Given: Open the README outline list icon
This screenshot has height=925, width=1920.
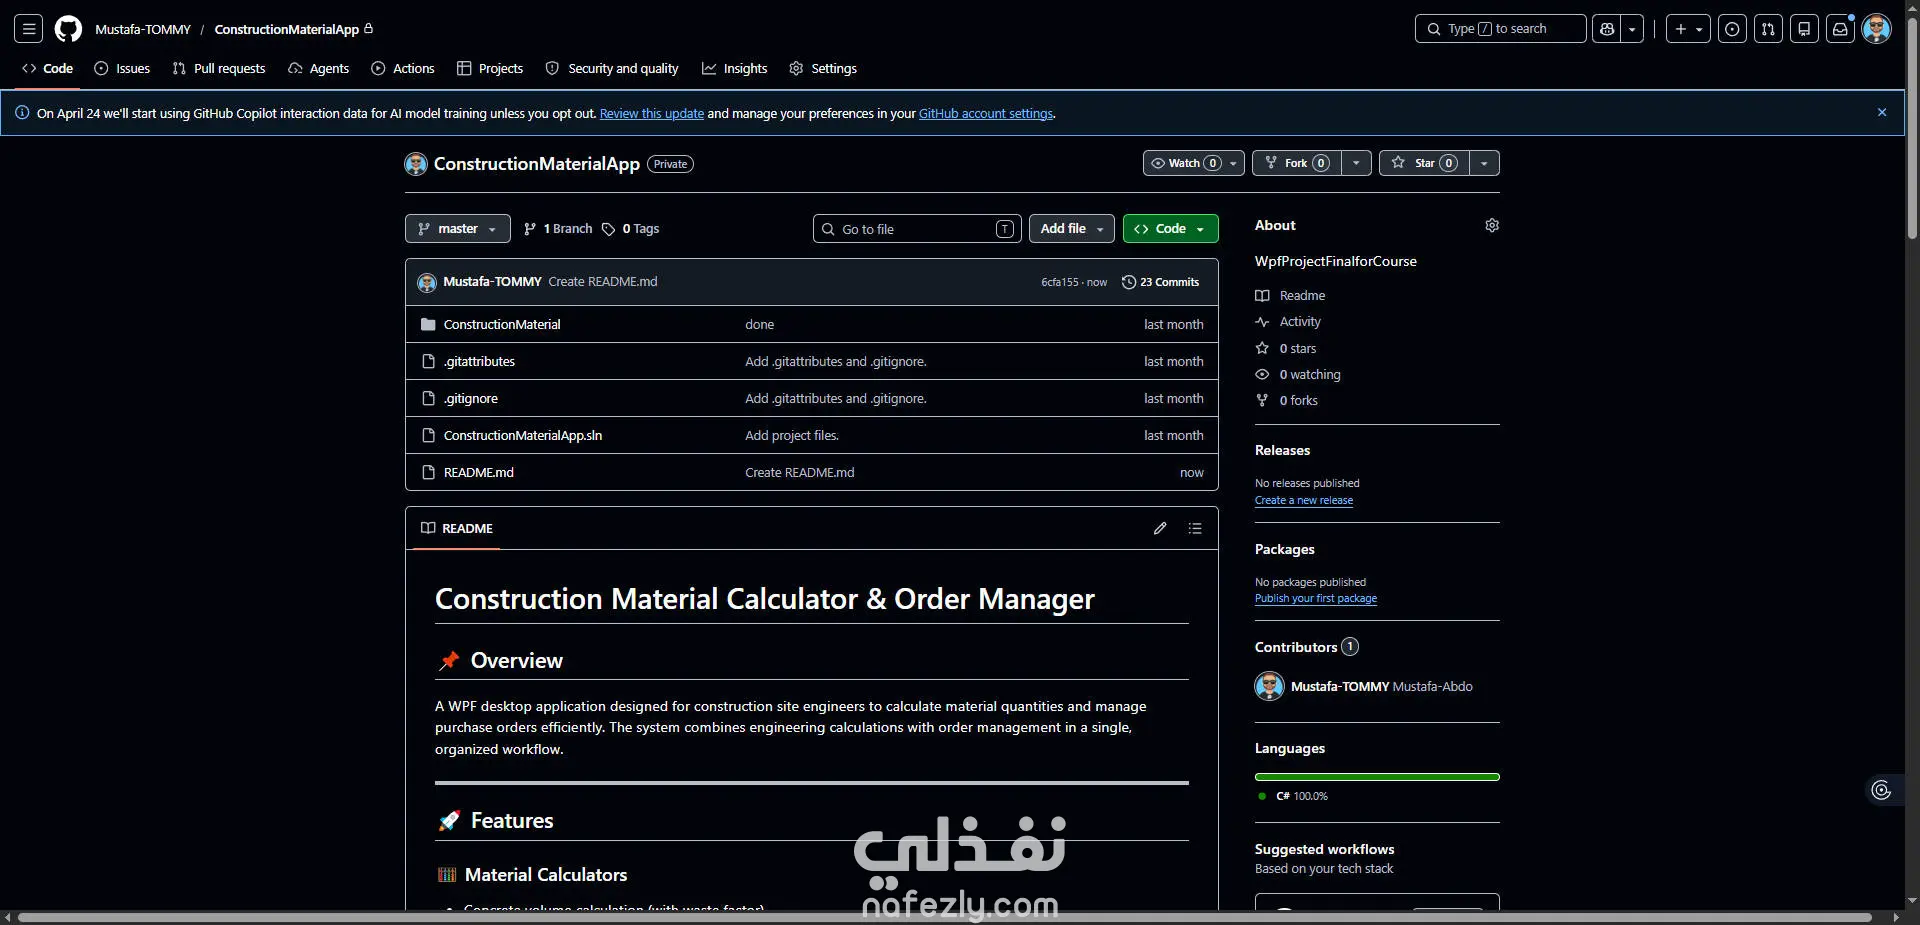Looking at the screenshot, I should 1195,528.
